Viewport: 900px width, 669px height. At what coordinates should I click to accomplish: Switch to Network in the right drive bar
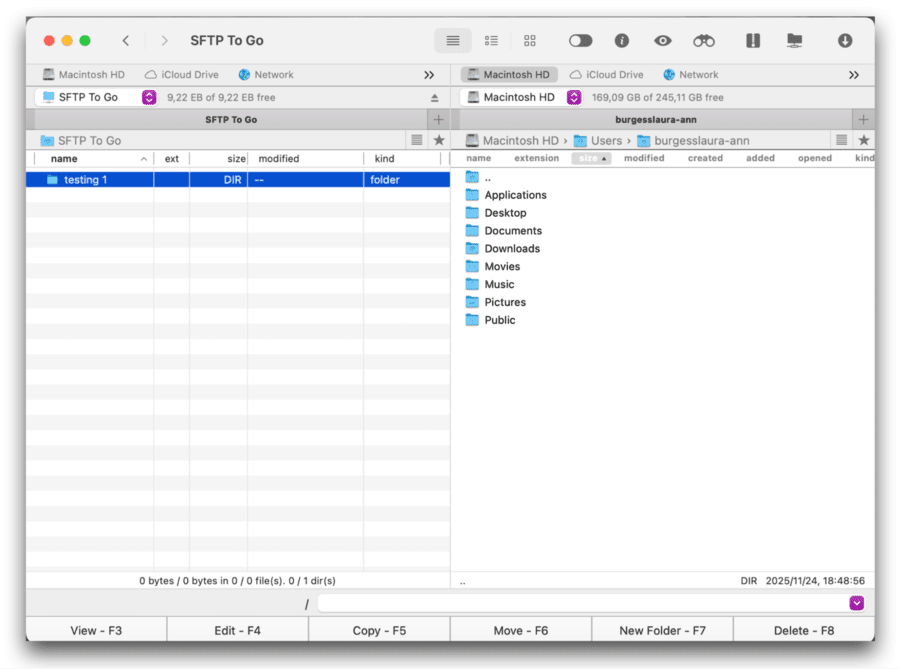690,74
